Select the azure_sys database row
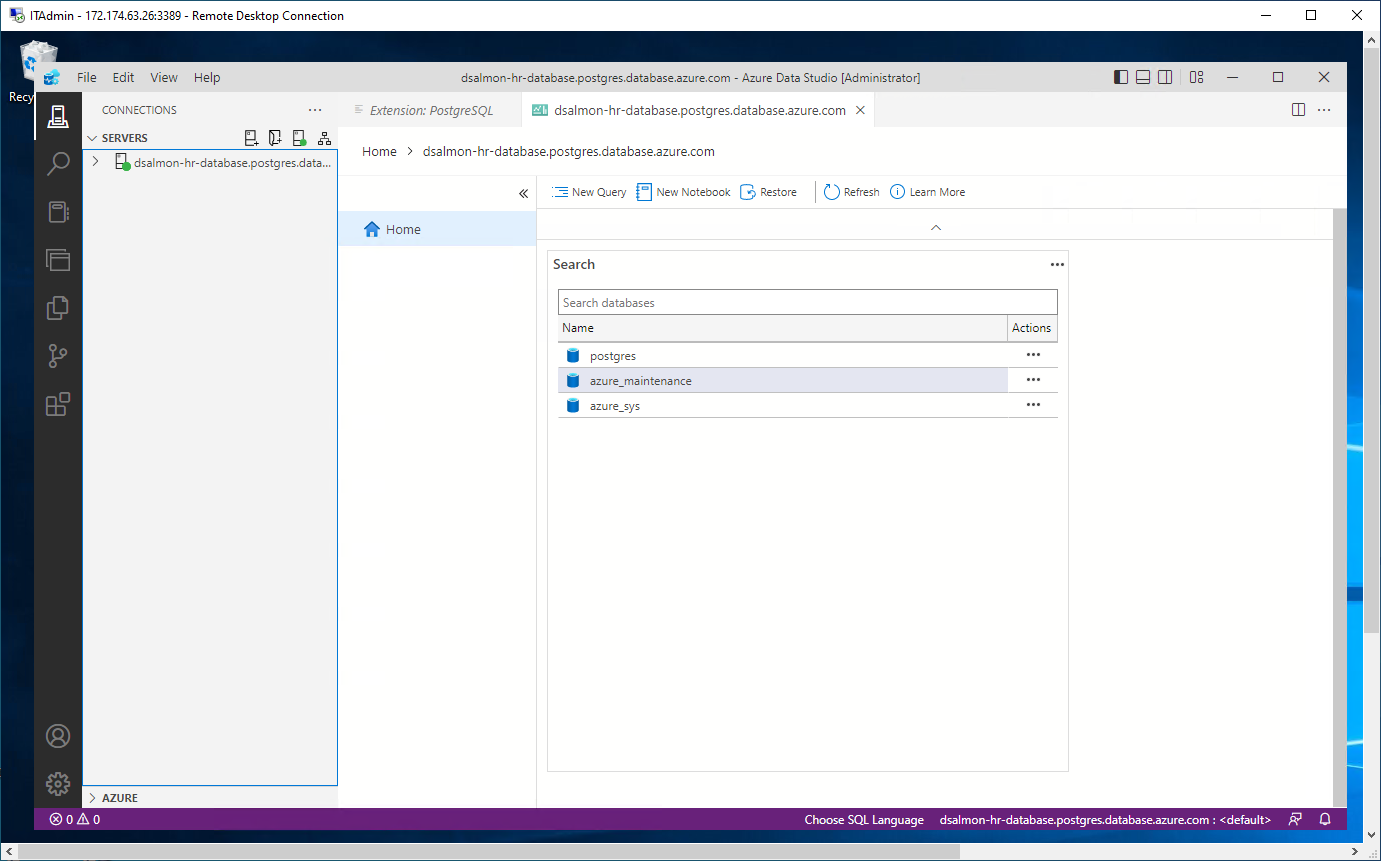This screenshot has width=1381, height=861. tap(807, 405)
